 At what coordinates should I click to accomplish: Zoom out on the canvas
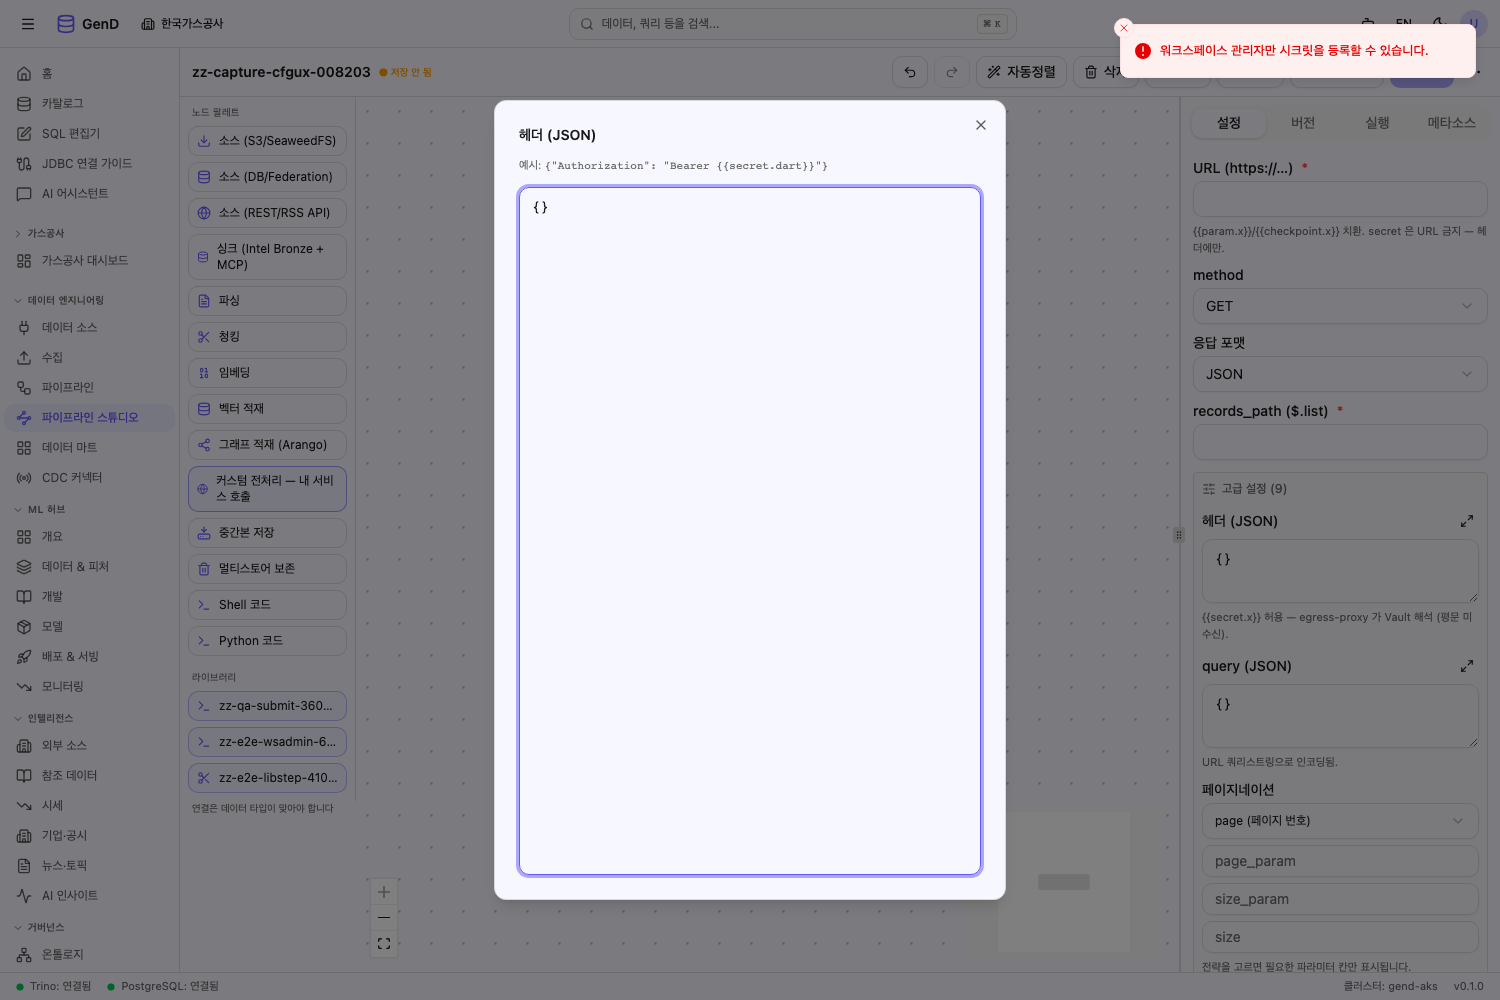[x=384, y=918]
